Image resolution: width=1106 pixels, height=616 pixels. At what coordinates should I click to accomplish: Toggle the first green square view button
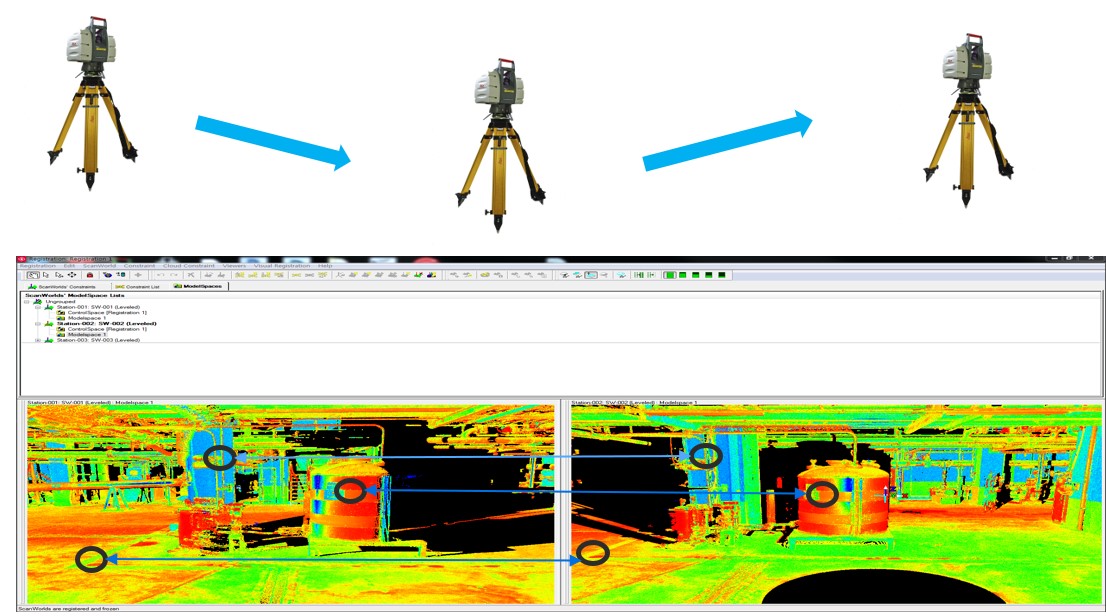670,274
